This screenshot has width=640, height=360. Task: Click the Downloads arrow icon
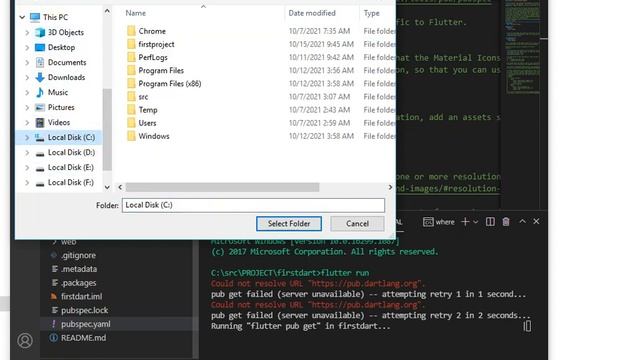pos(40,77)
